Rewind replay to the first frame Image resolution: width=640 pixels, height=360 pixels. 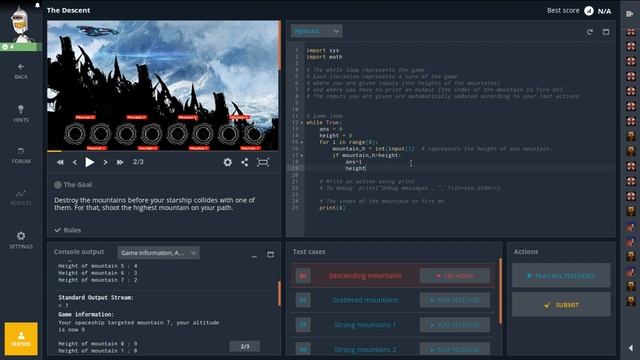tap(60, 162)
